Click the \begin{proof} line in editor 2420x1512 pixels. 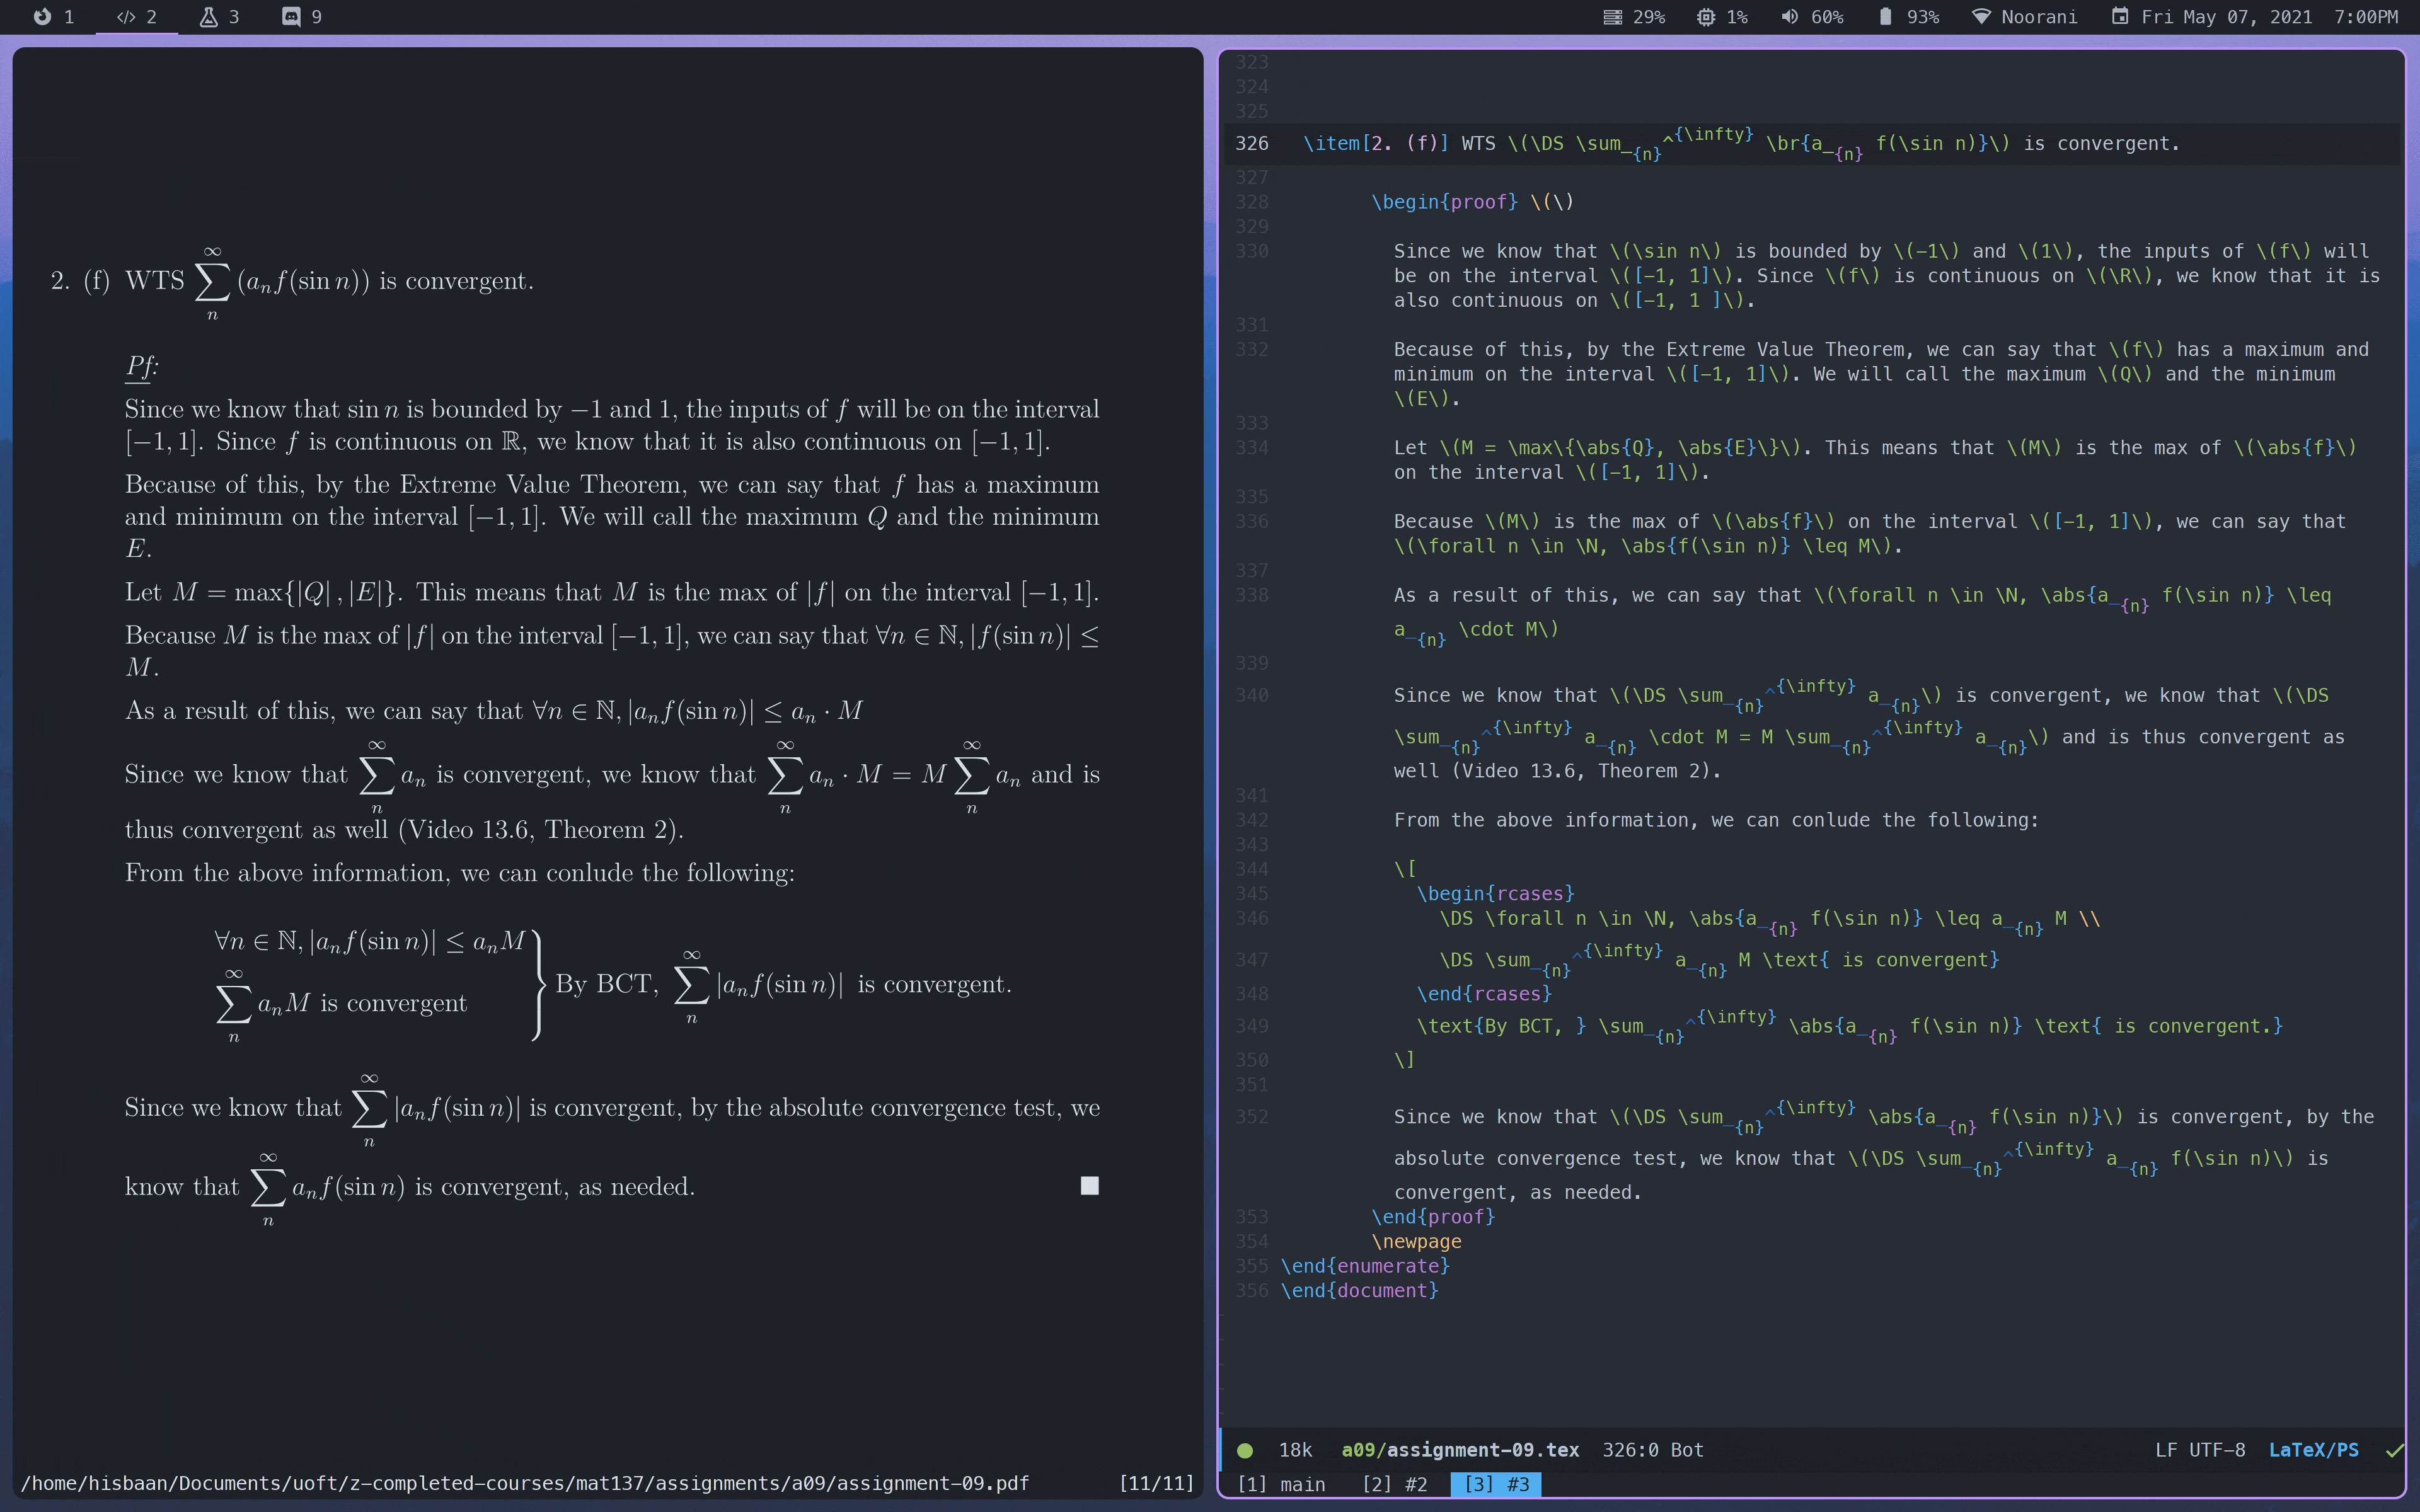[1444, 202]
